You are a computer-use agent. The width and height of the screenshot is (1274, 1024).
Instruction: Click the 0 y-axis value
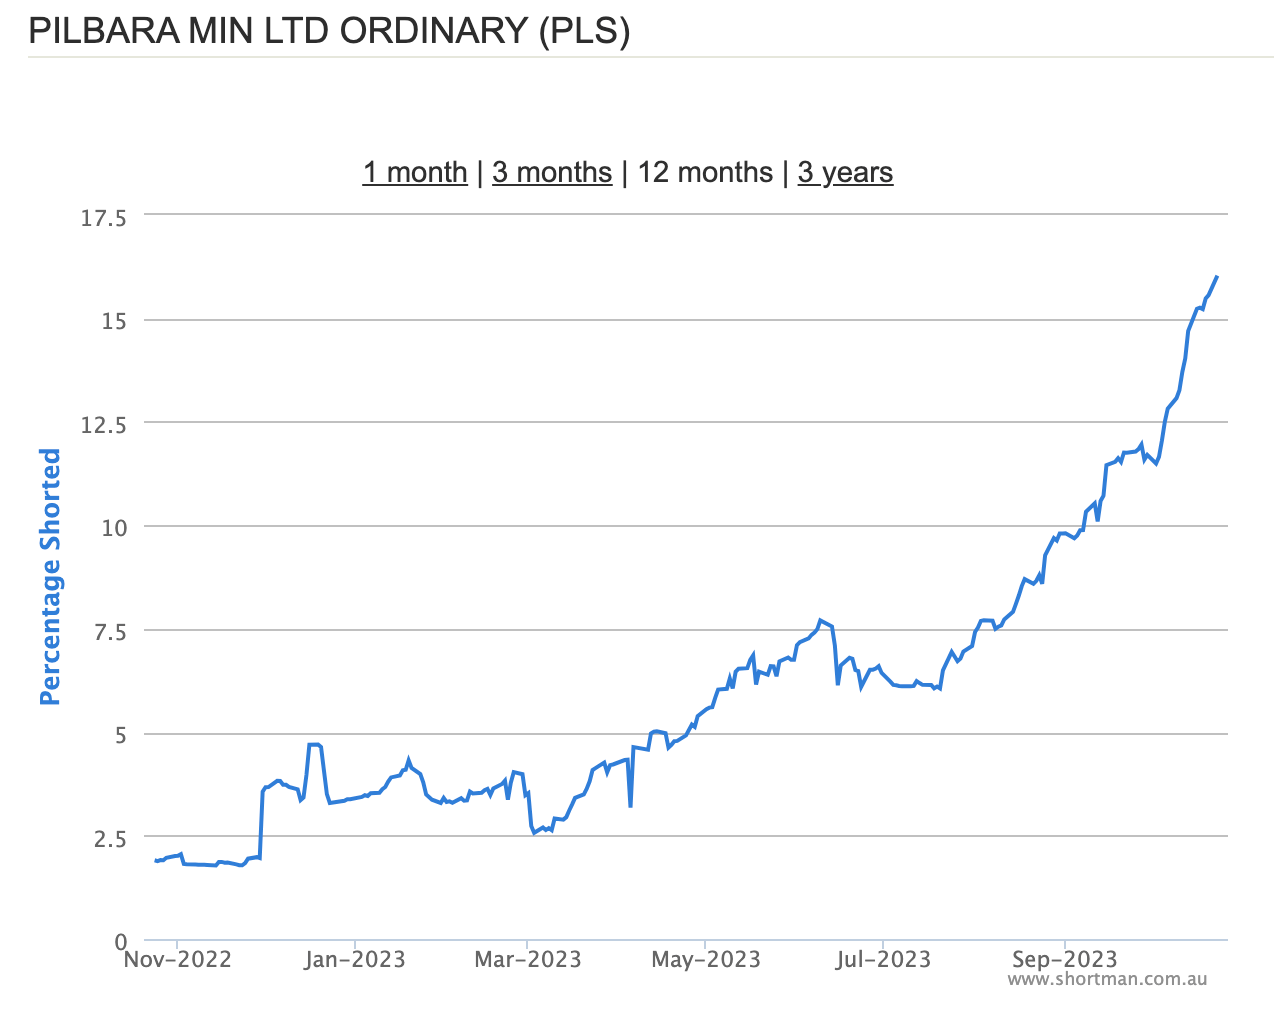[x=121, y=942]
